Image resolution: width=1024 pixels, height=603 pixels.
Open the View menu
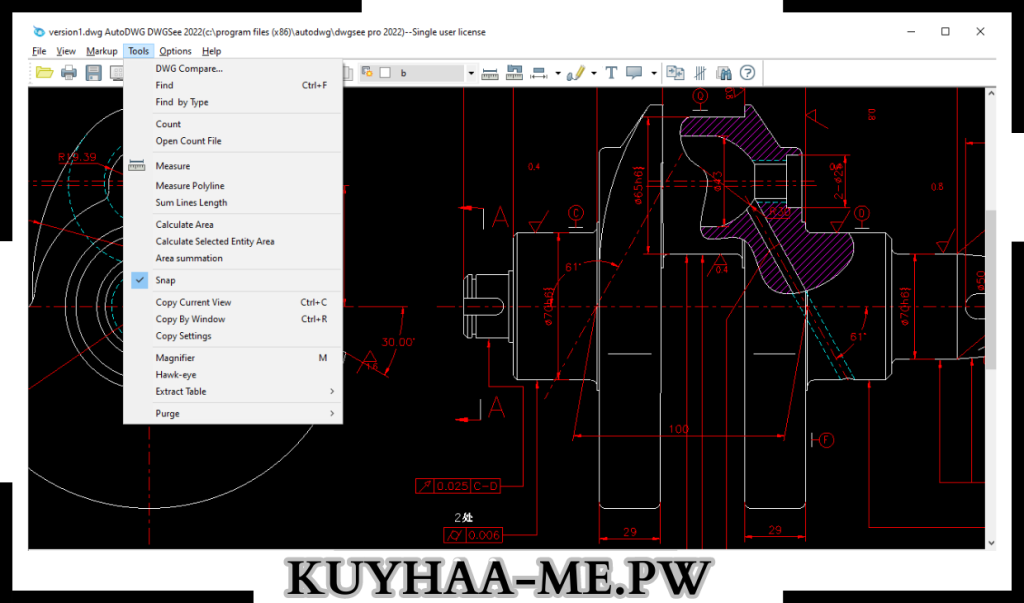(66, 51)
